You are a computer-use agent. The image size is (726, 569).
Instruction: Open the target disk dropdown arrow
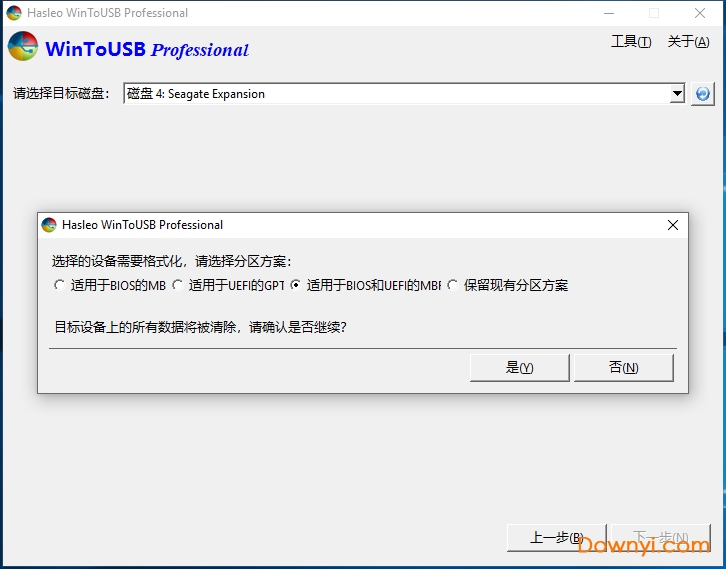(x=677, y=94)
